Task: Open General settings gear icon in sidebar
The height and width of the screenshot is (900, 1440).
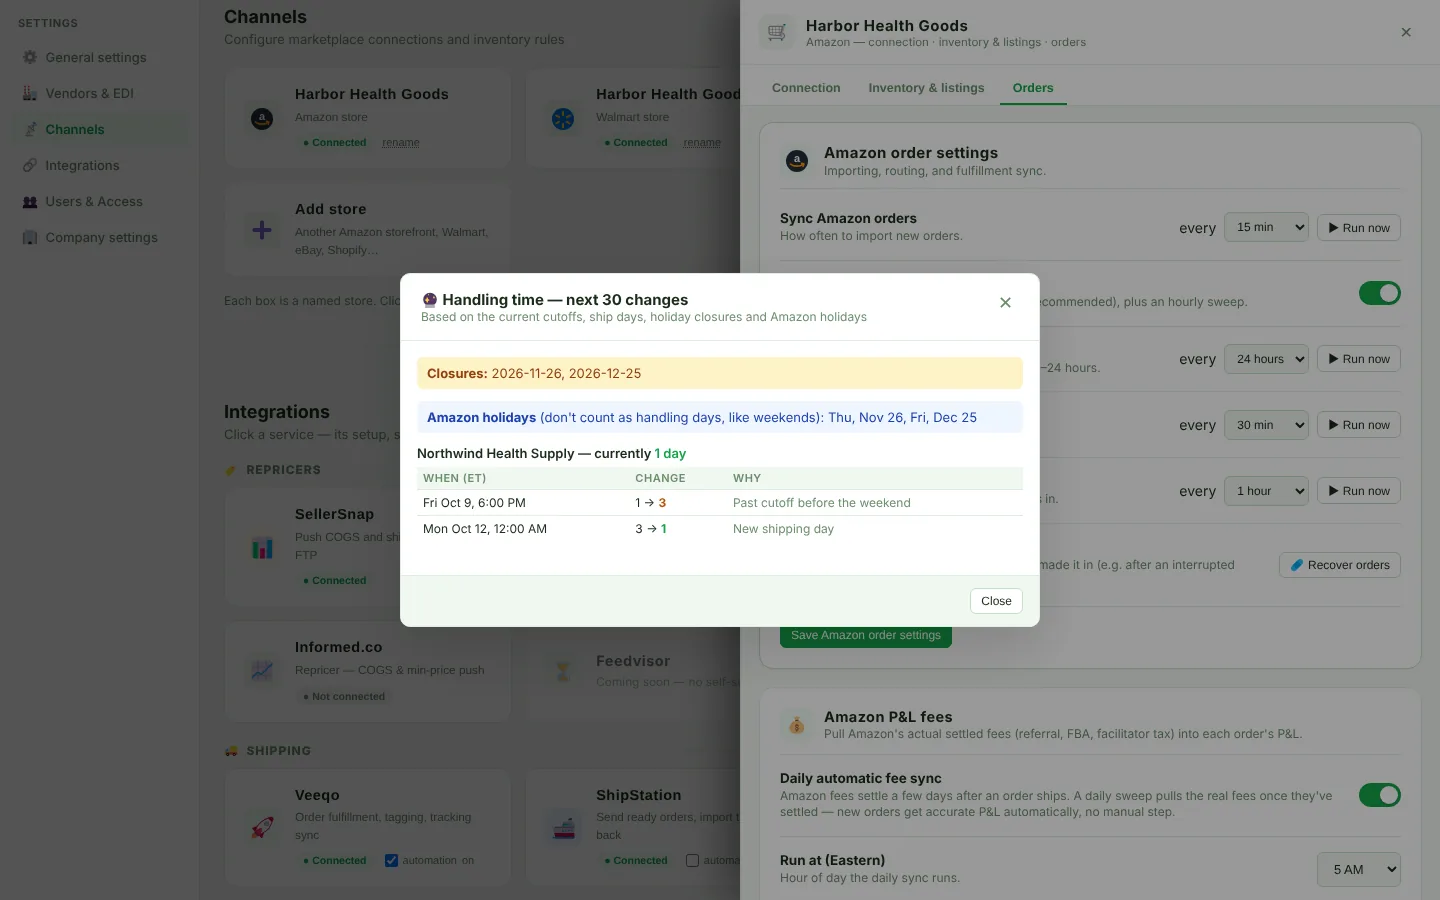Action: pyautogui.click(x=30, y=57)
